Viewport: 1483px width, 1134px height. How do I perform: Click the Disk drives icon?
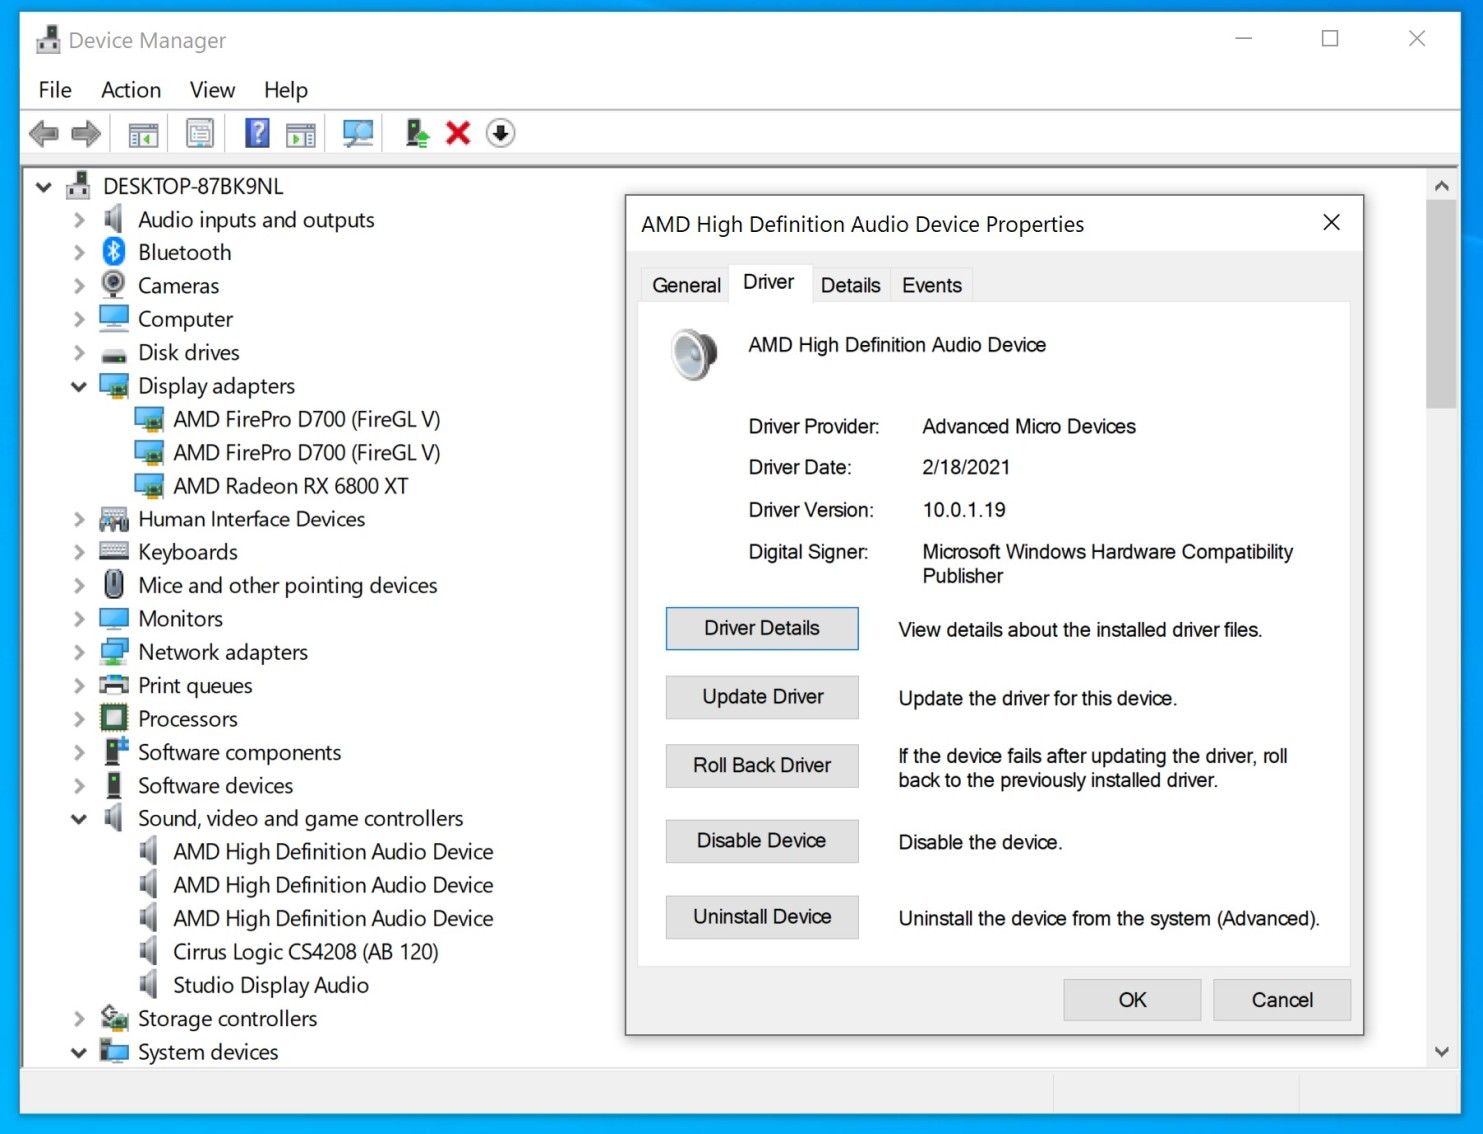[x=114, y=354]
